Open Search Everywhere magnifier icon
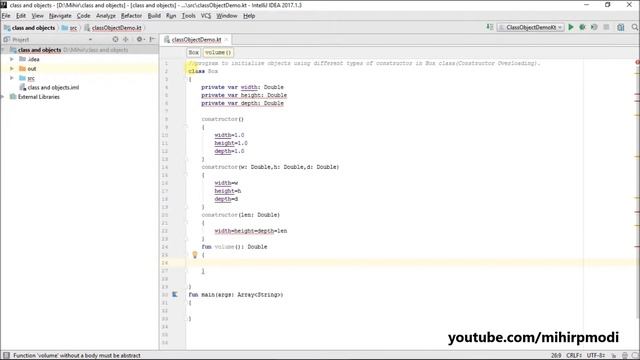This screenshot has width=640, height=360. tap(635, 27)
